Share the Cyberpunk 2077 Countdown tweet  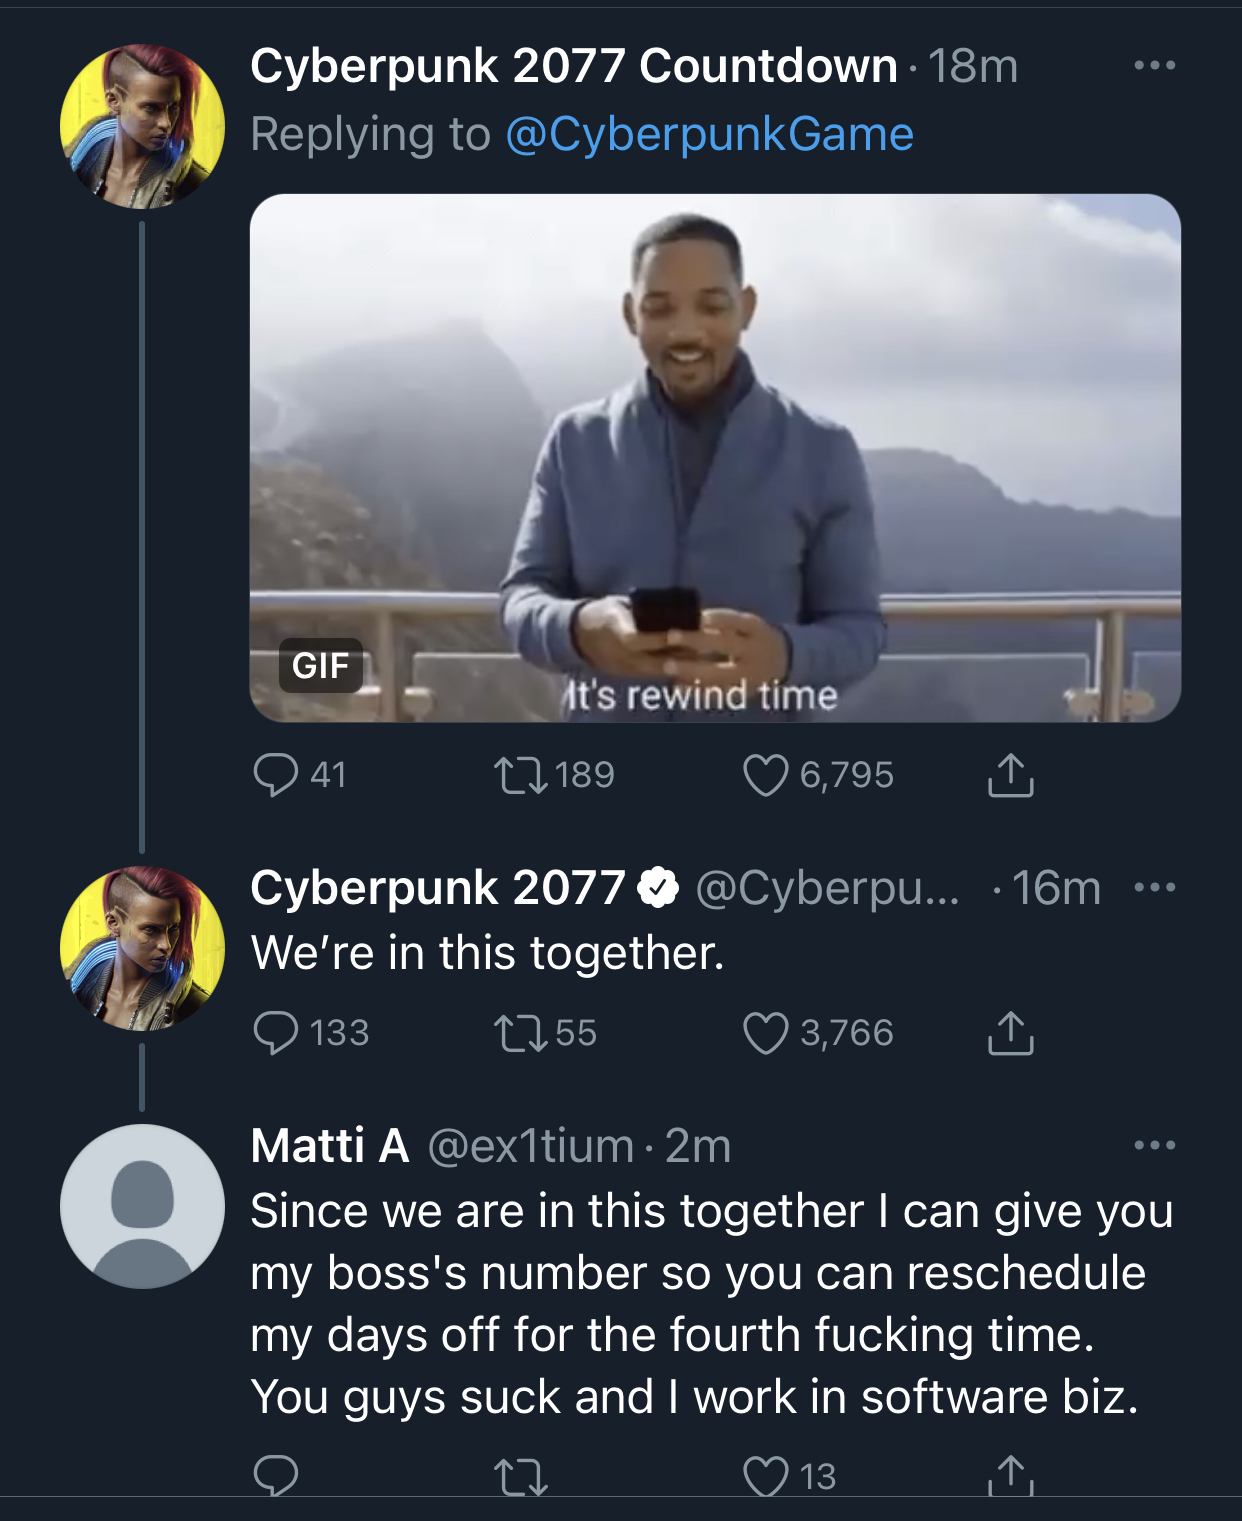tap(1010, 775)
